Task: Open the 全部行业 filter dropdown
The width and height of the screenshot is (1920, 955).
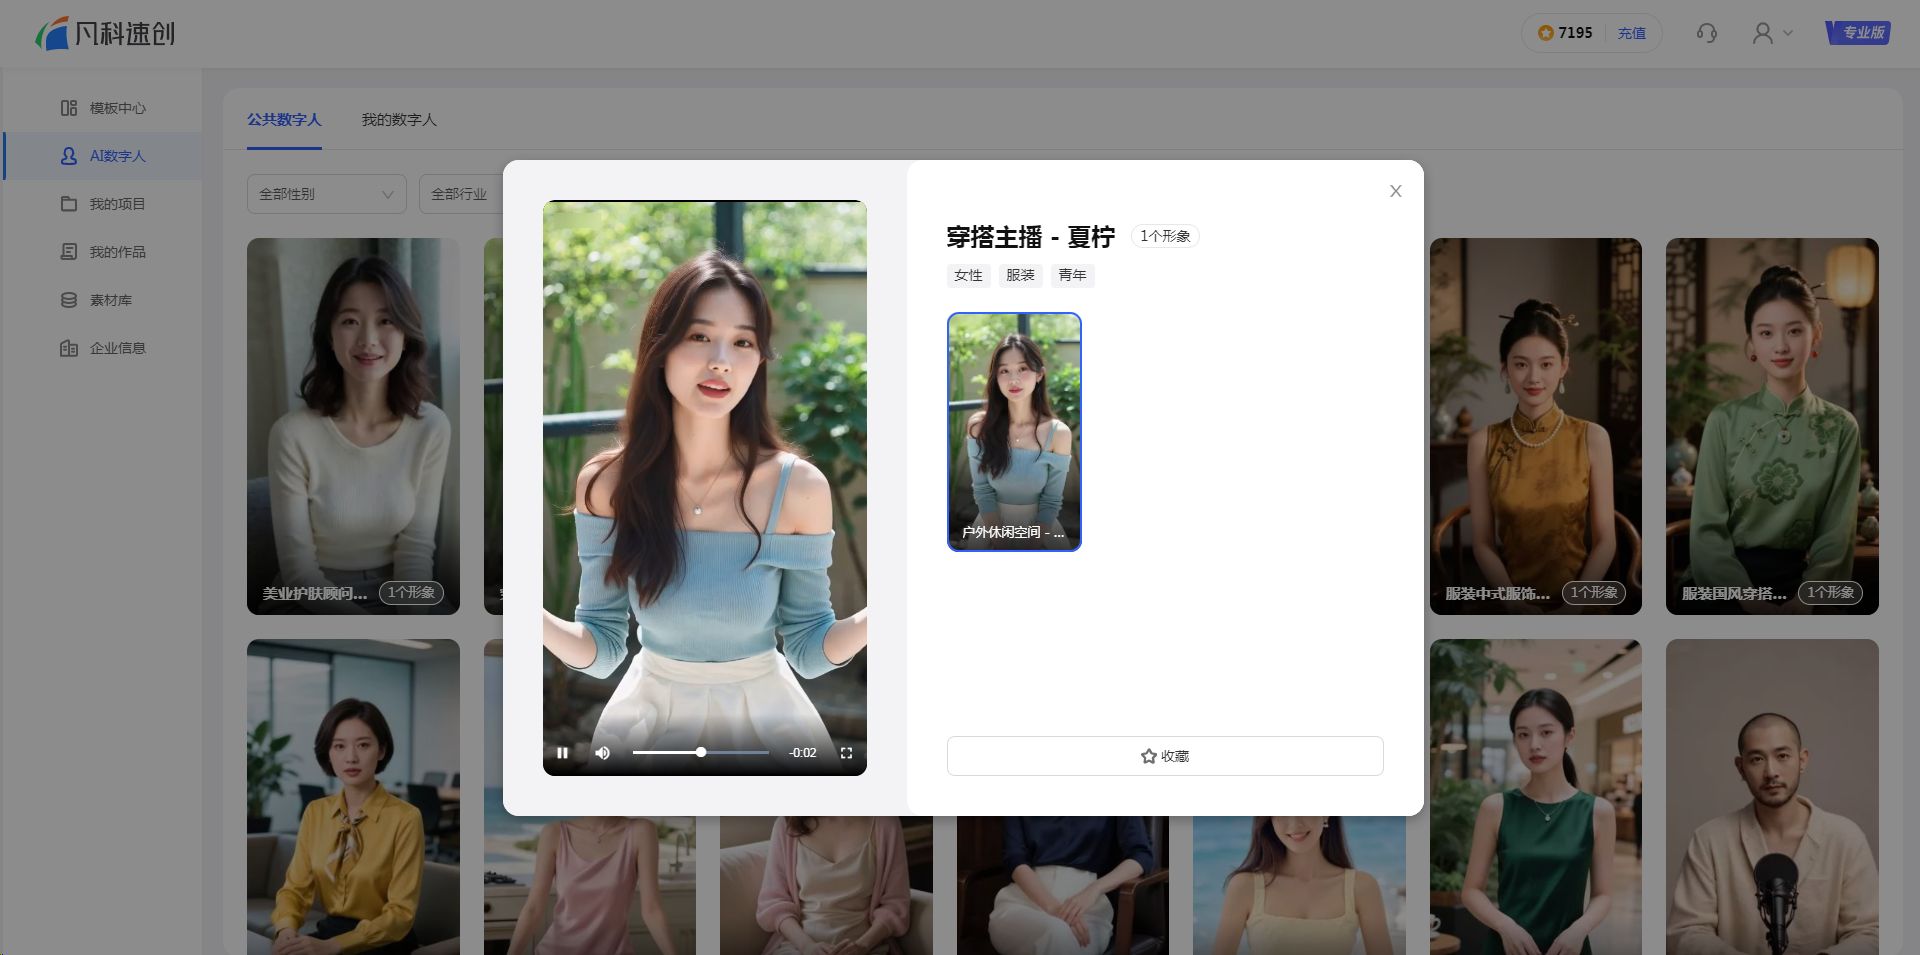Action: point(460,194)
